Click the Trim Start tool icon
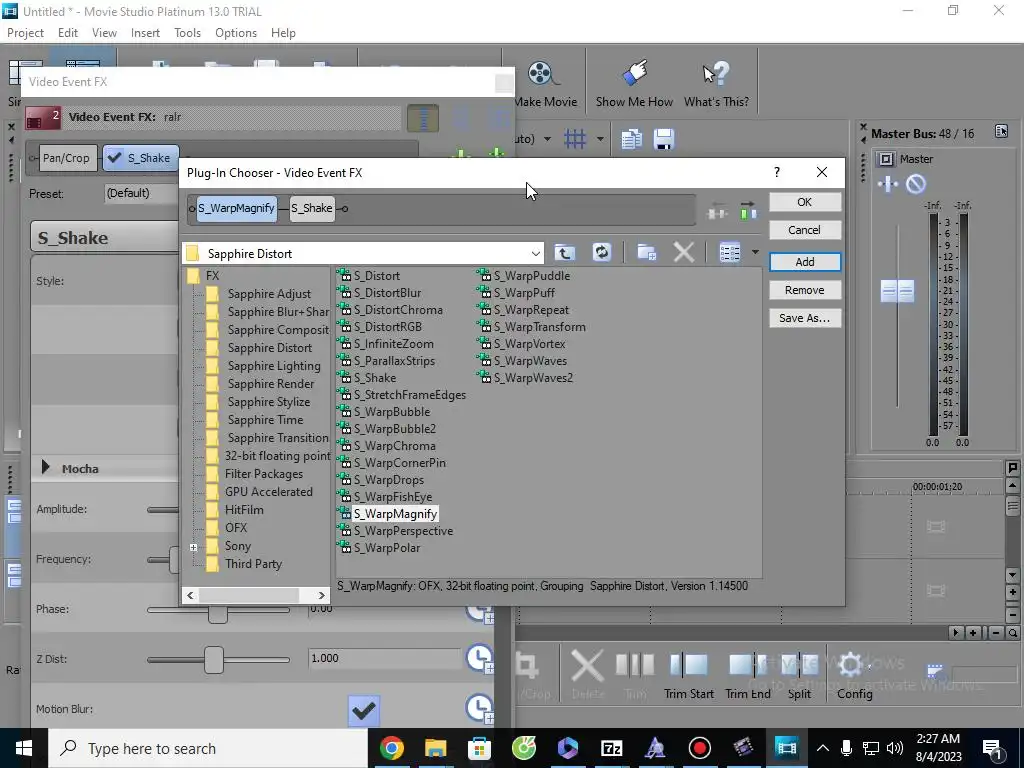The height and width of the screenshot is (768, 1024). (688, 665)
